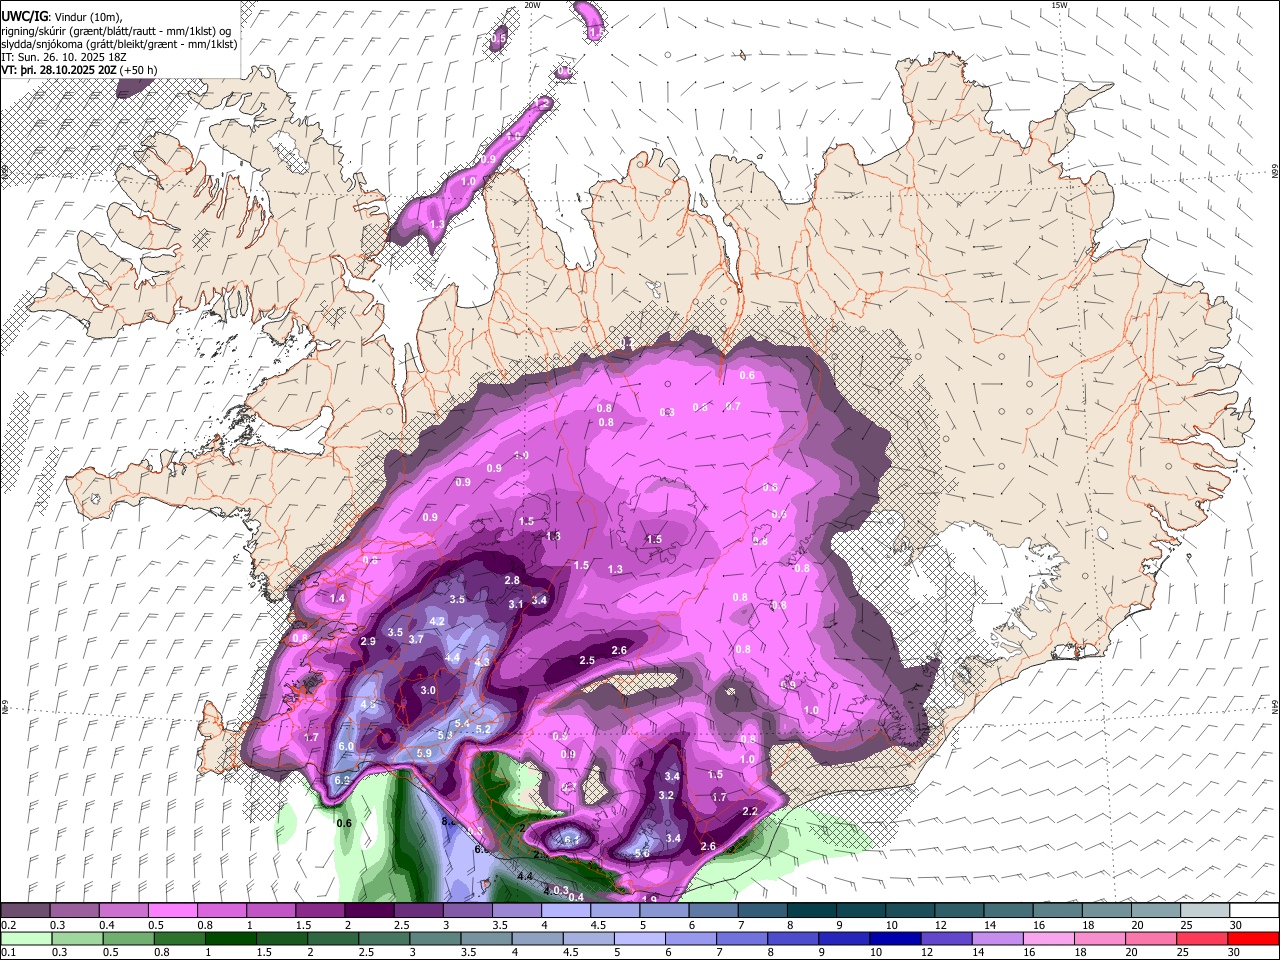Click the 'slydda/snjókoma' legend description line
Viewport: 1280px width, 960px height.
[x=119, y=44]
